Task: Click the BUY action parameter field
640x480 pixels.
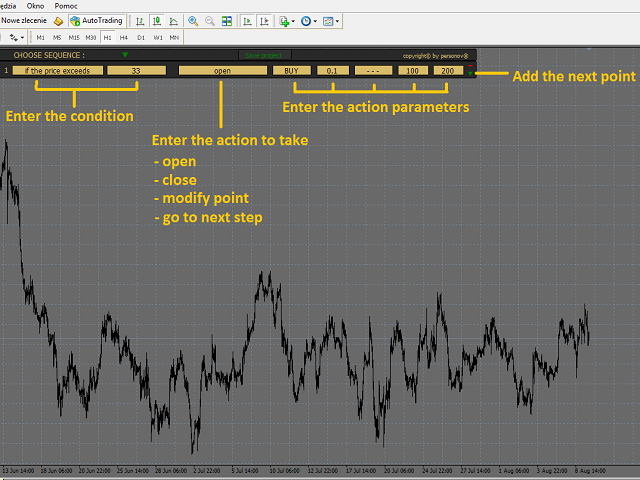Action: click(x=291, y=71)
